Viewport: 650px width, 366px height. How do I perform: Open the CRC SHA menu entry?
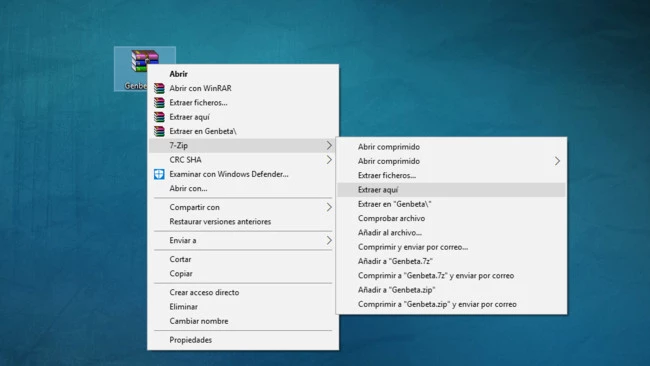click(243, 160)
